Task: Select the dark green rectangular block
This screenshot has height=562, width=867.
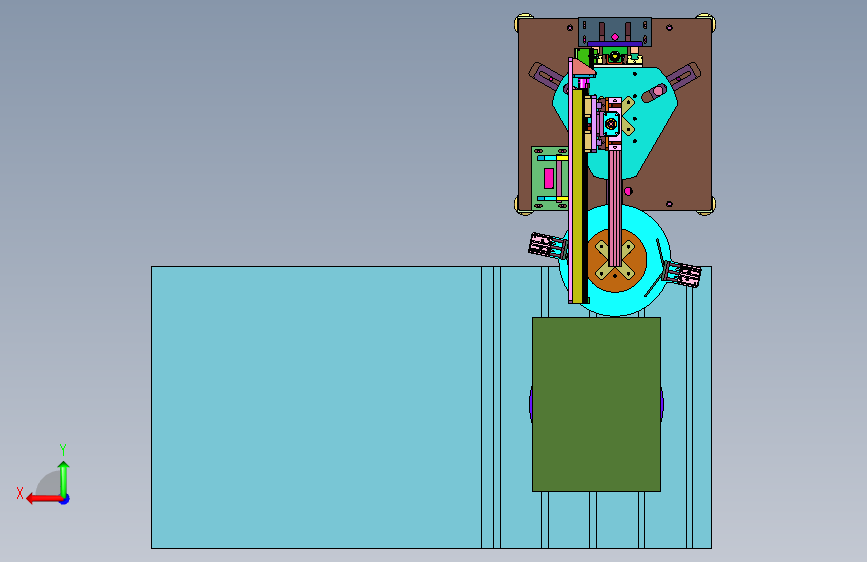Action: point(596,404)
